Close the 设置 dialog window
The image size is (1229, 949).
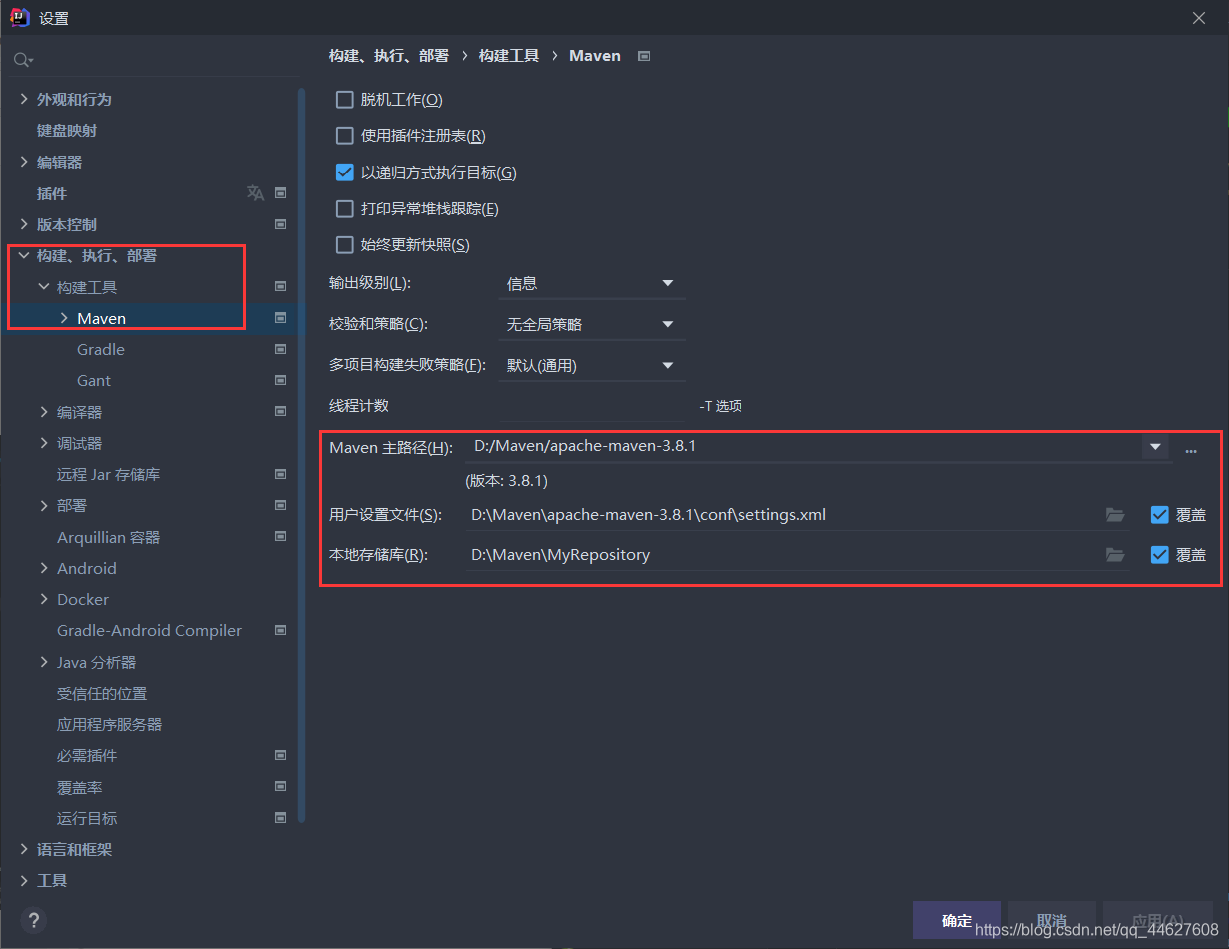(1199, 17)
